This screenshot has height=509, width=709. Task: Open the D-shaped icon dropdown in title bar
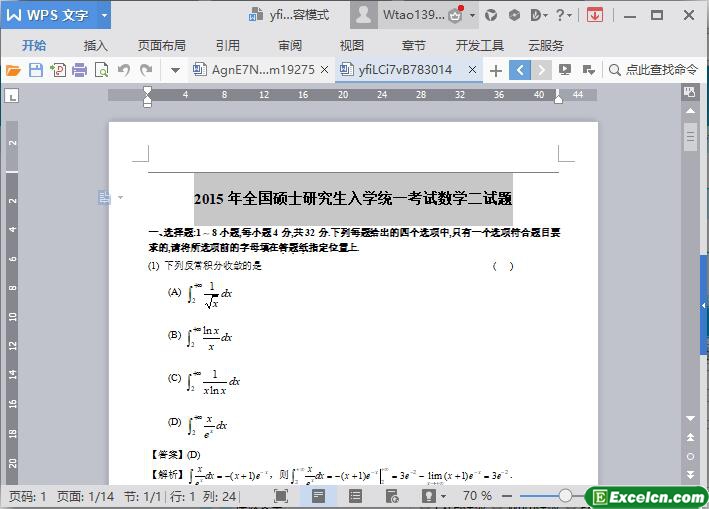pos(539,15)
